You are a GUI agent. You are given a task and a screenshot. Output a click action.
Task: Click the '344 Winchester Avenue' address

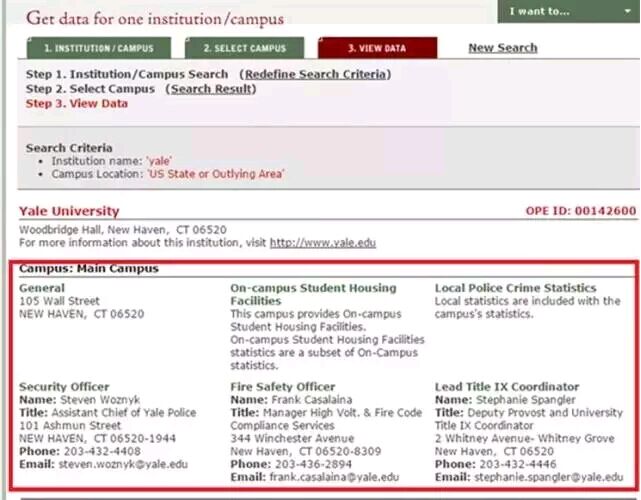tap(292, 439)
